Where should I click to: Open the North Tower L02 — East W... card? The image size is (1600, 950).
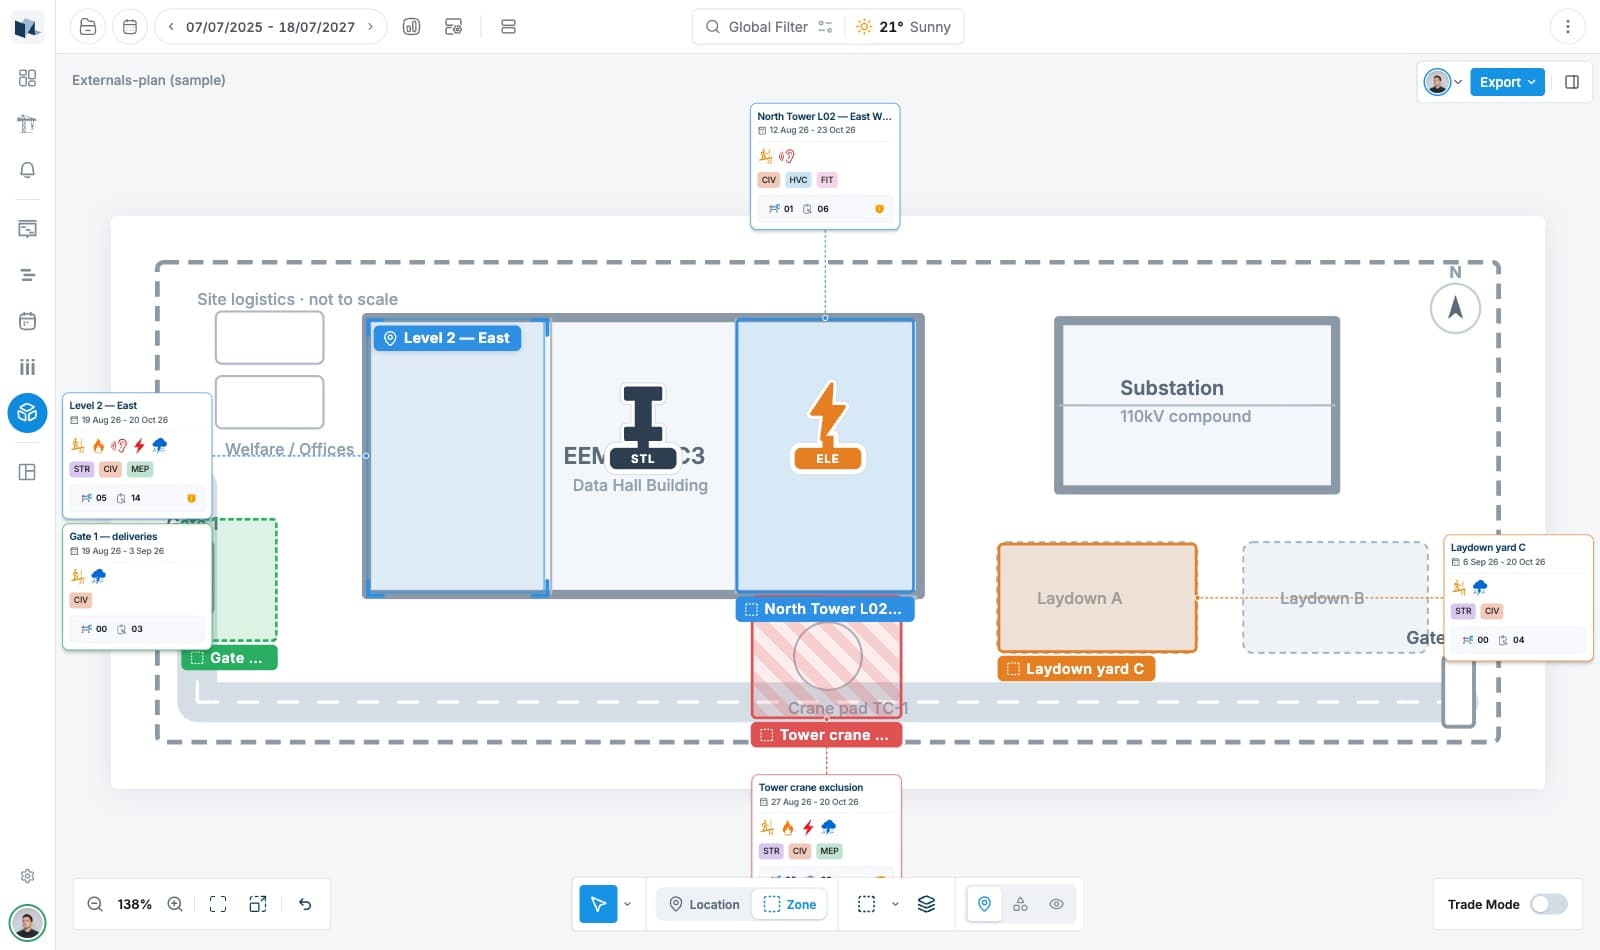[825, 166]
